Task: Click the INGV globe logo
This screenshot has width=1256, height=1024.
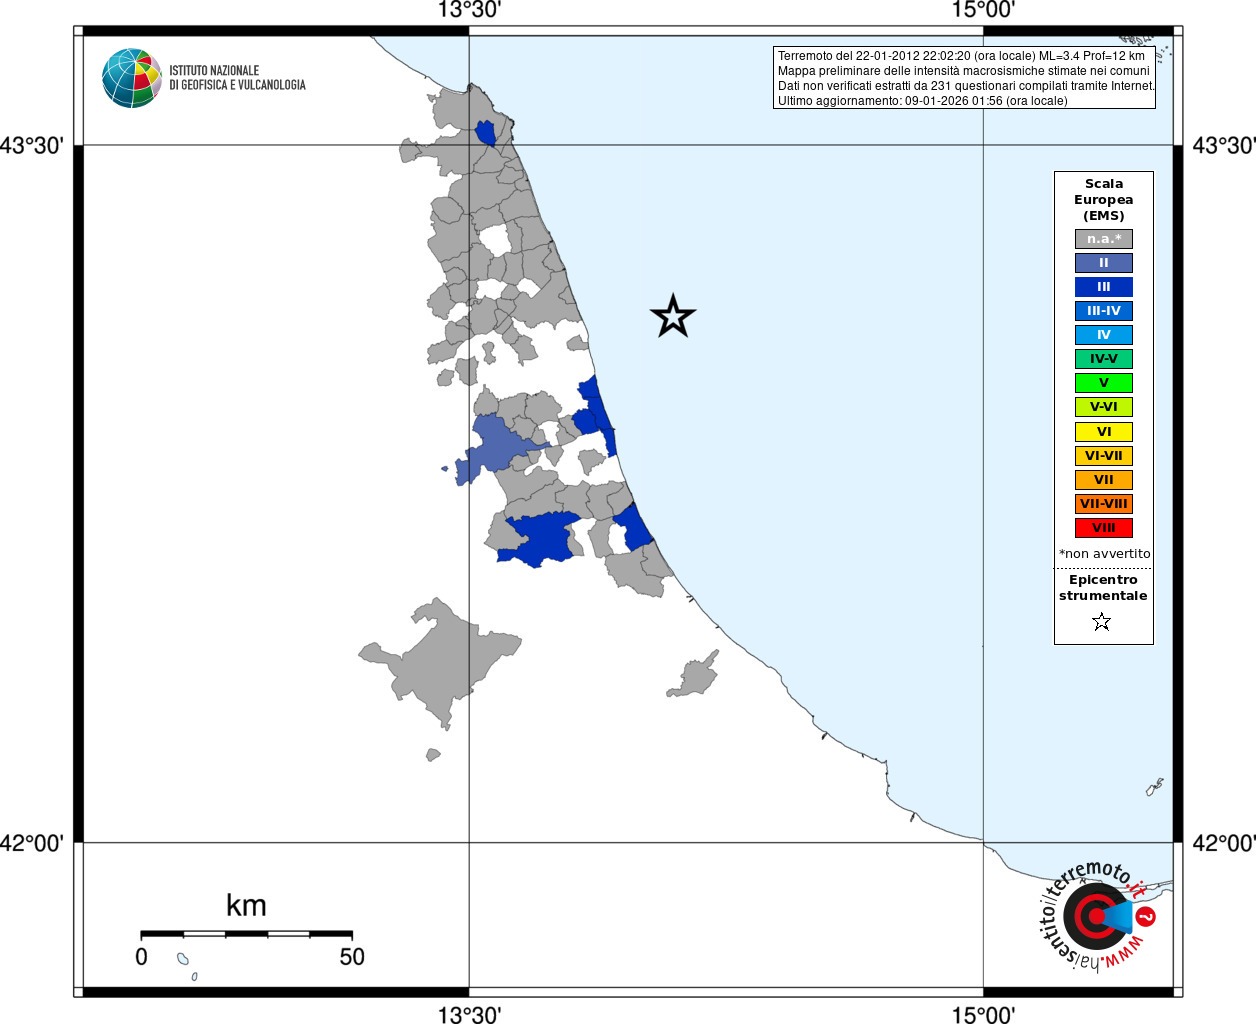Action: click(x=132, y=78)
